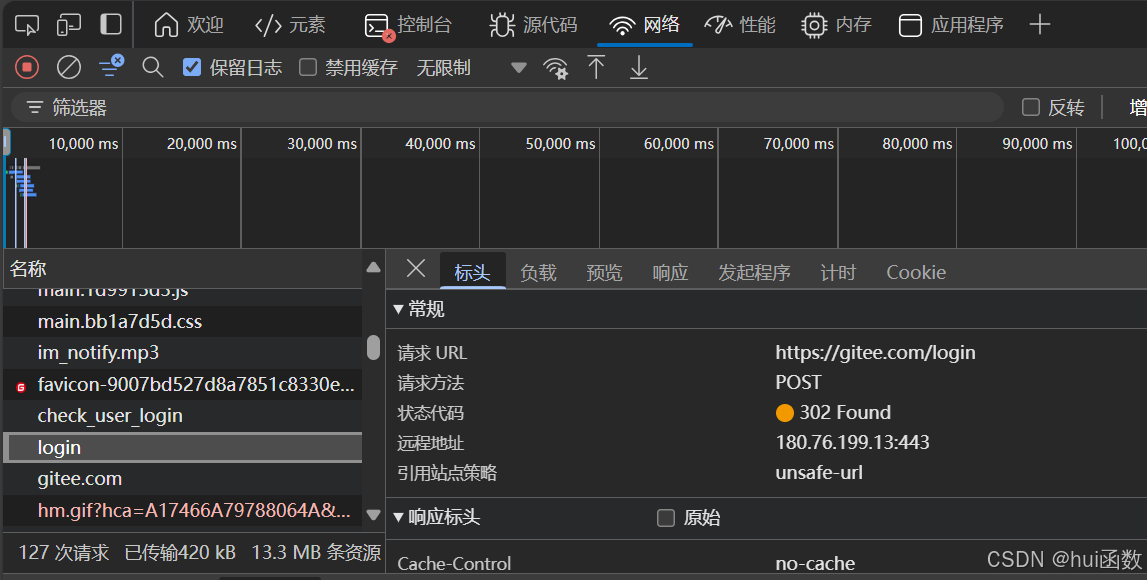Activate the inspect element picker icon
The image size is (1147, 580).
(27, 24)
